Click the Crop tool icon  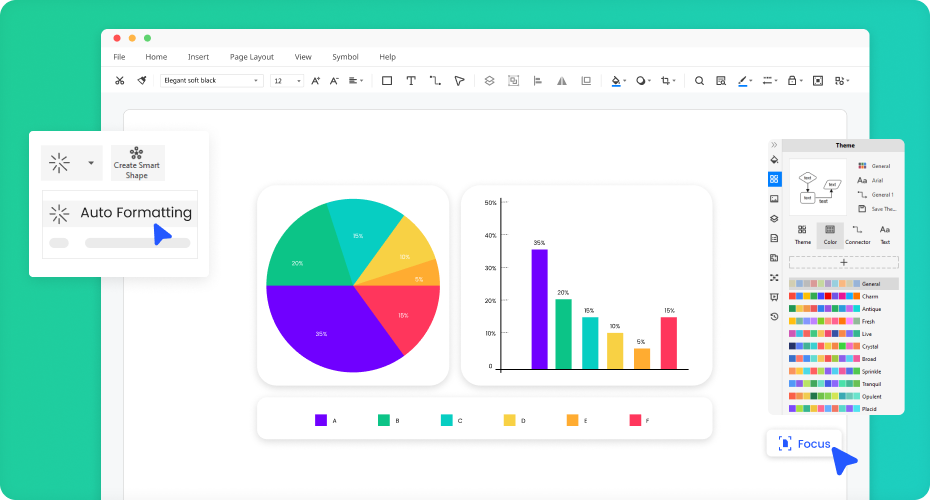[x=666, y=80]
